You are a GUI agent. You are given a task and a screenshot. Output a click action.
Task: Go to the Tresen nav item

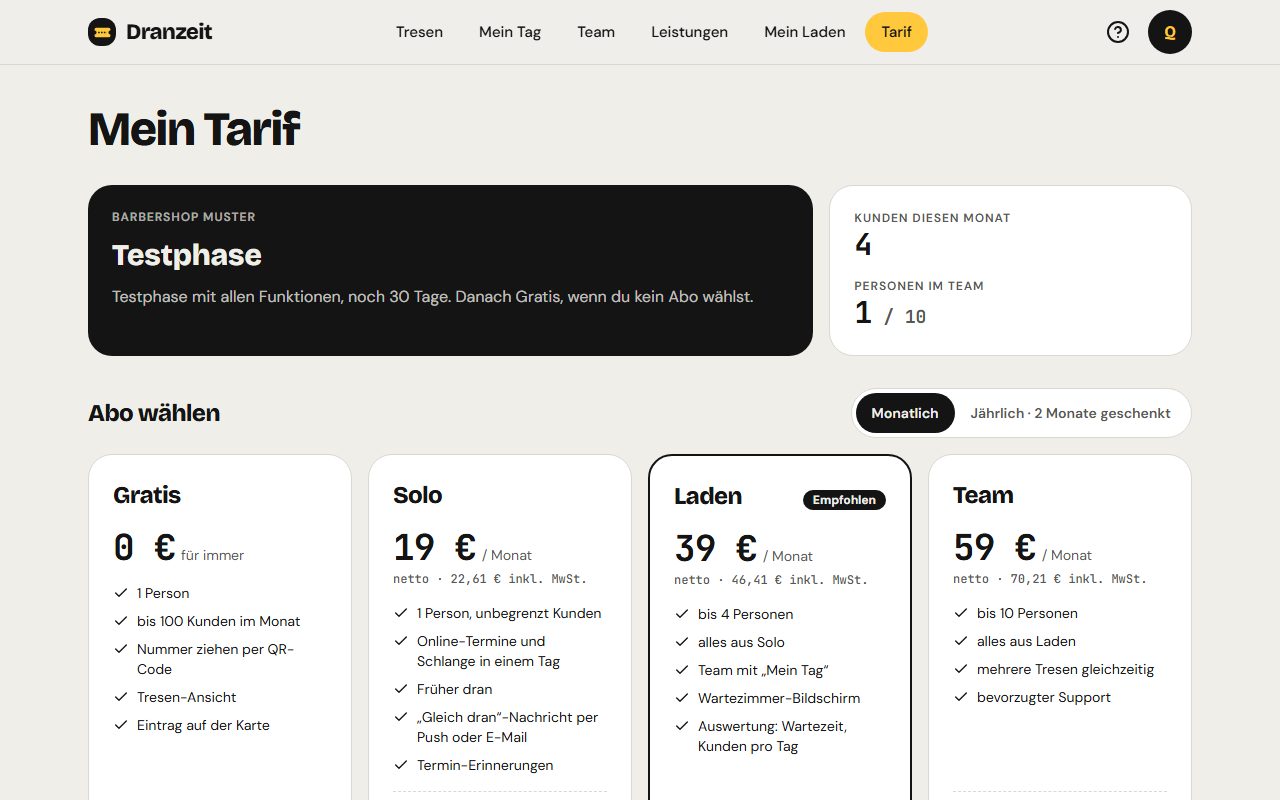pyautogui.click(x=419, y=32)
